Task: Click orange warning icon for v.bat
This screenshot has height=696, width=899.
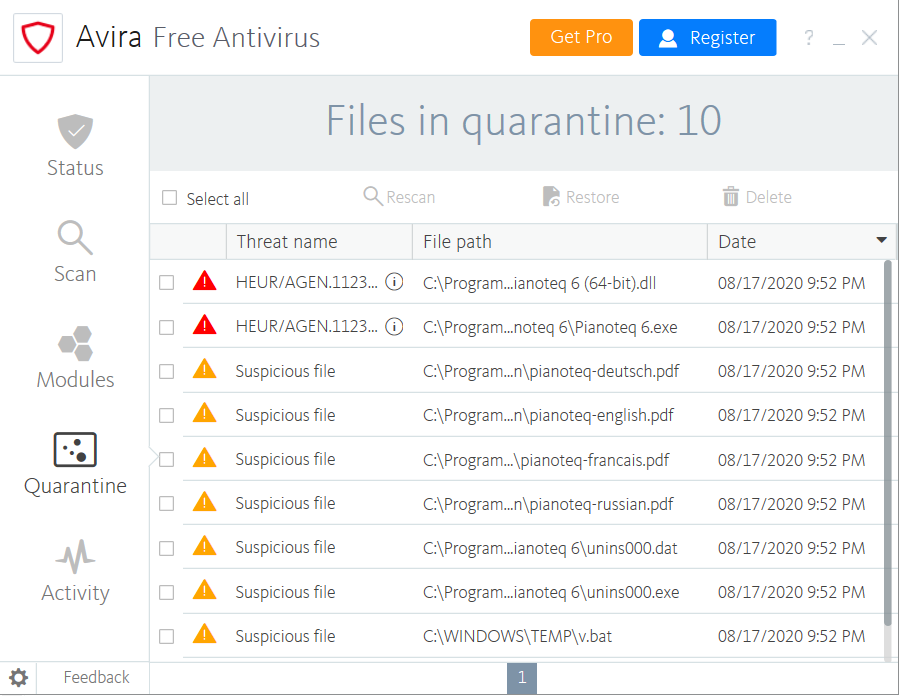Action: [205, 634]
